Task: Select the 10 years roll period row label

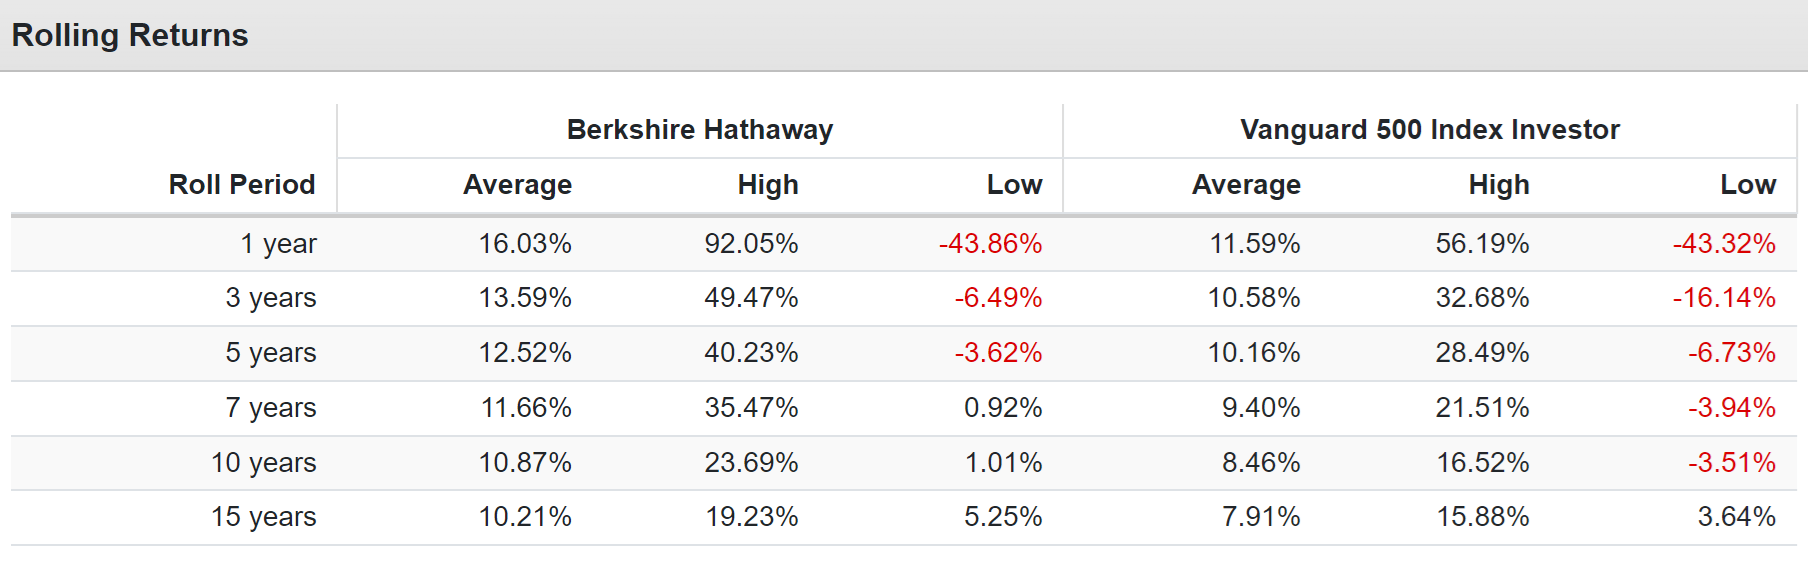Action: pos(263,463)
